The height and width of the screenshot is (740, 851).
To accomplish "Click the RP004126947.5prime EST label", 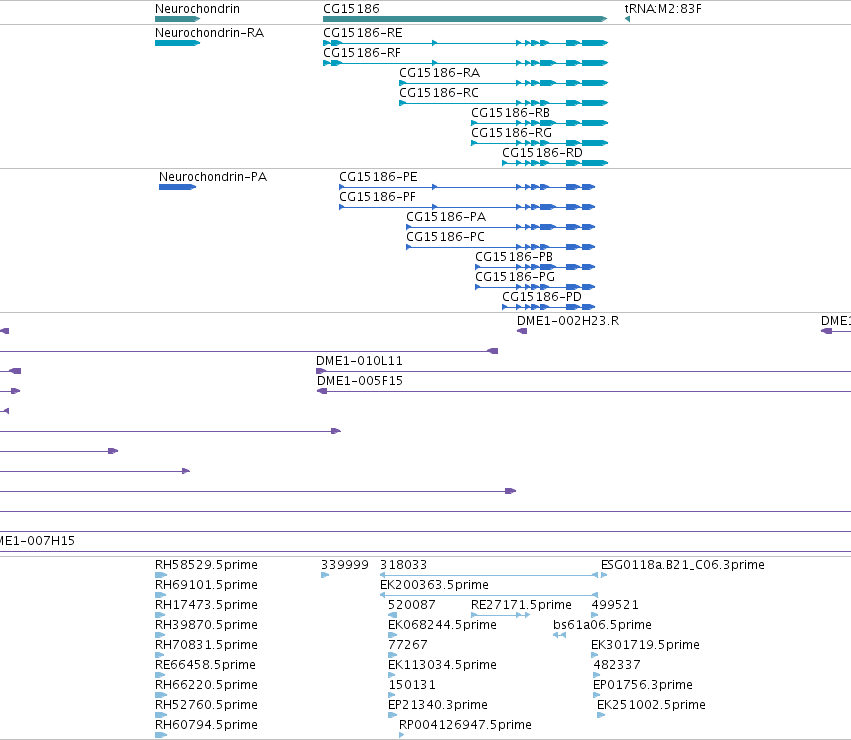I will (x=465, y=725).
